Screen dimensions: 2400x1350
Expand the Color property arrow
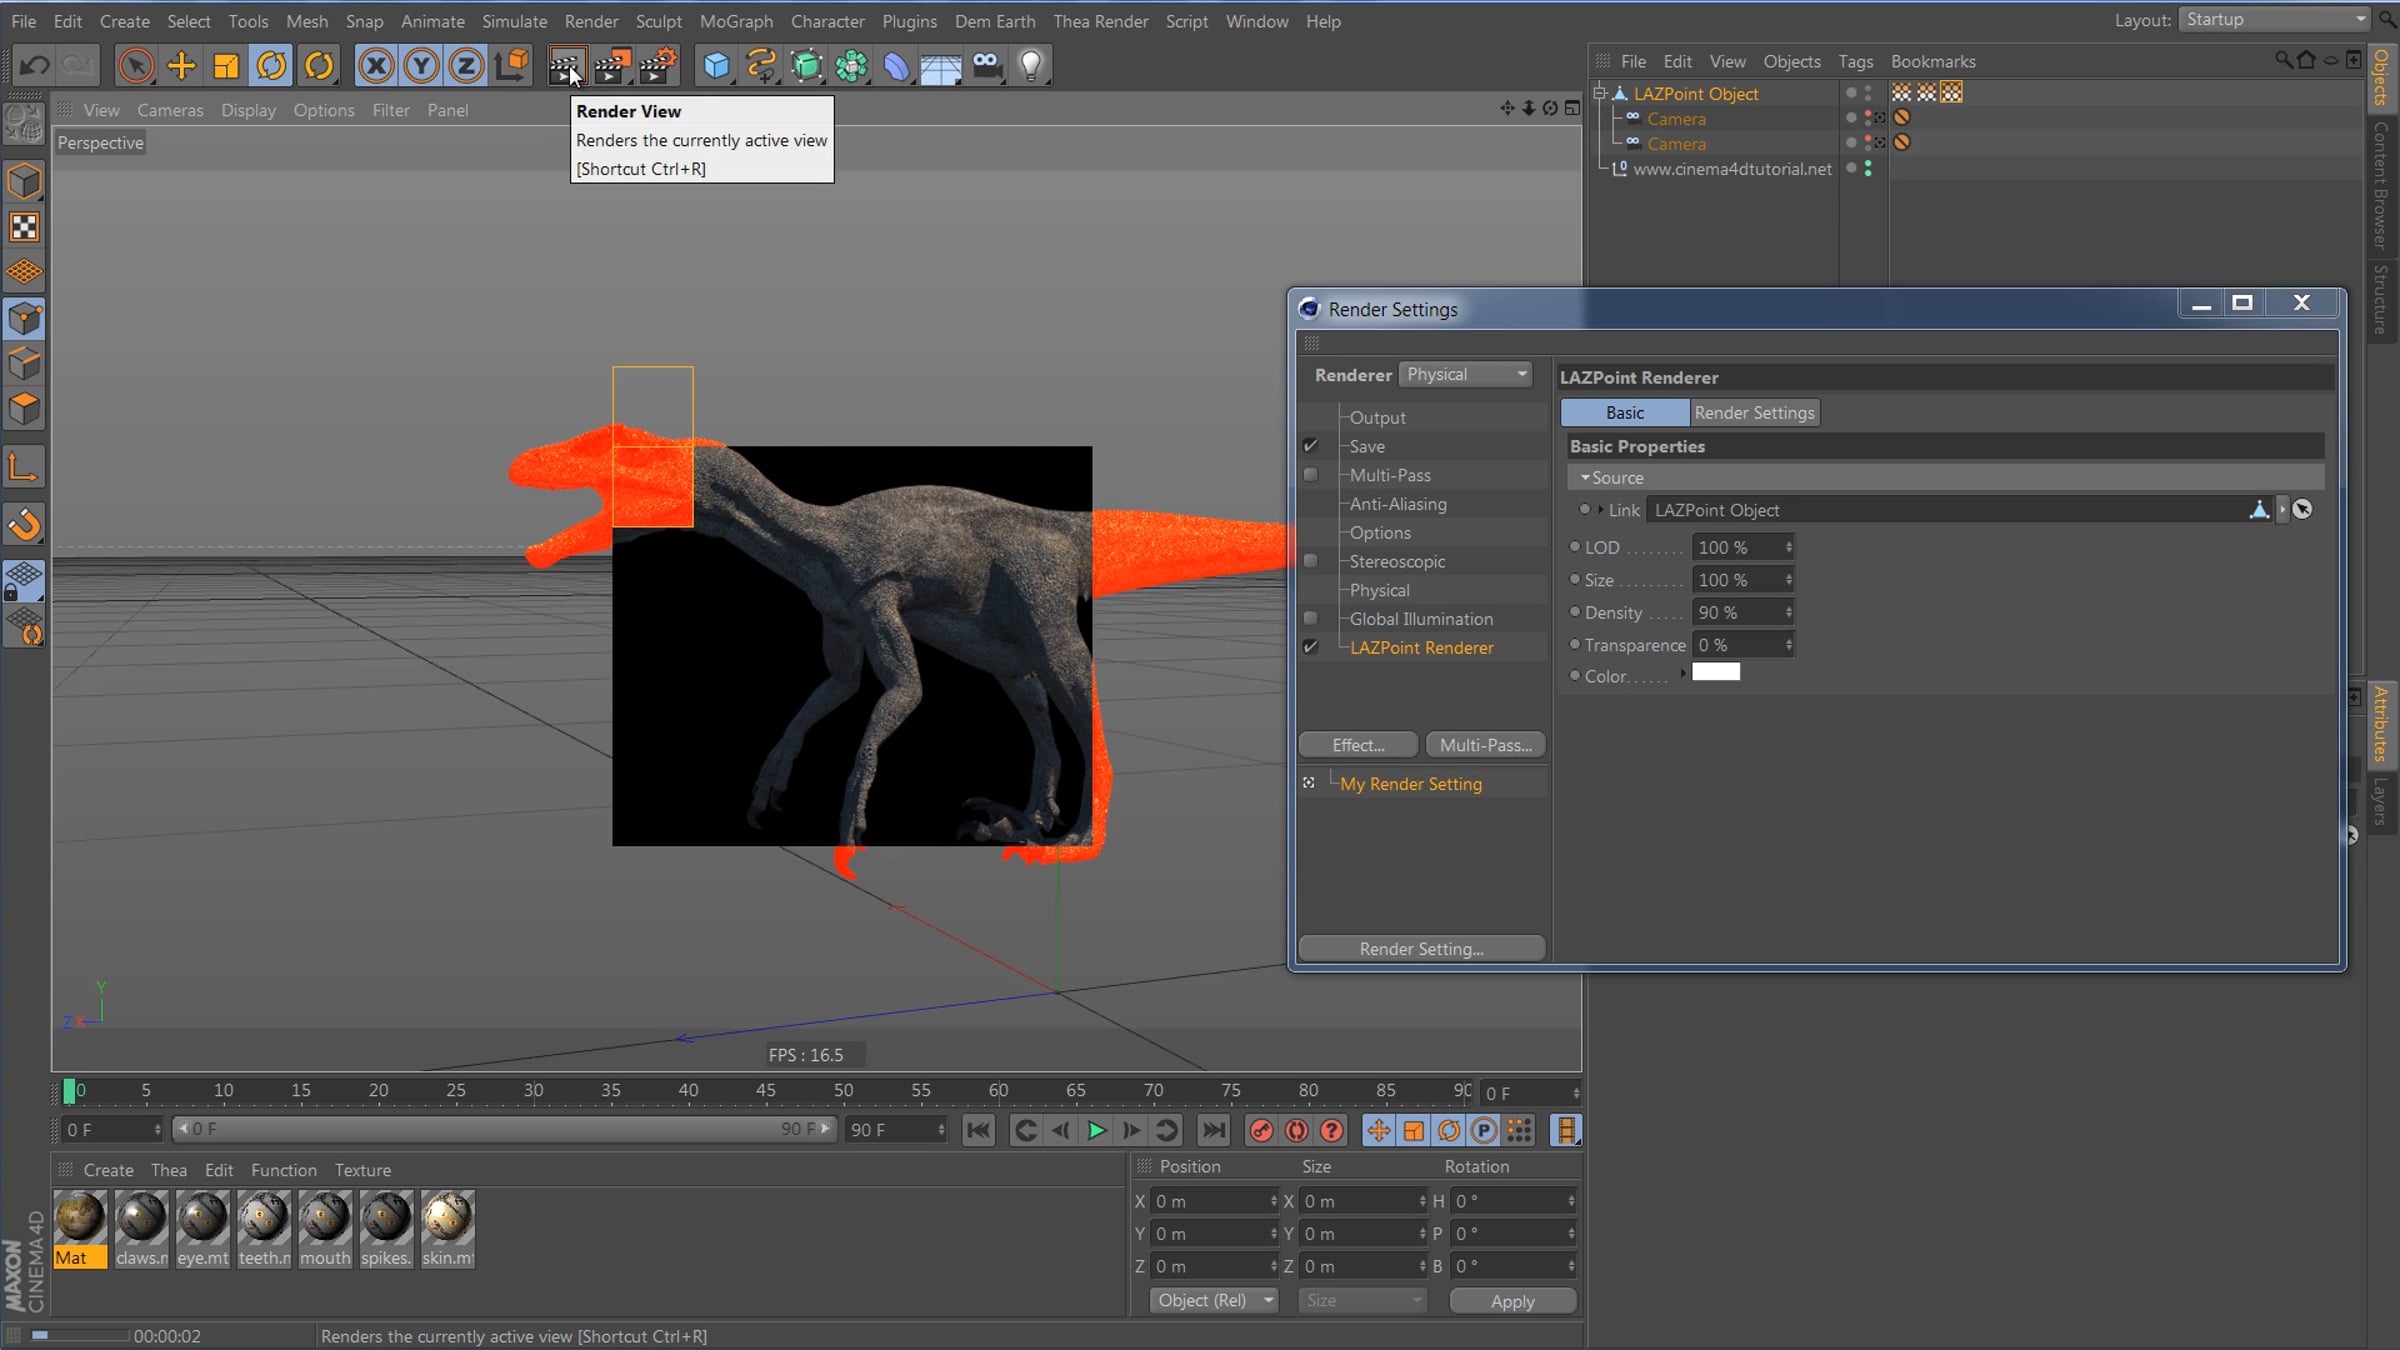coord(1684,673)
